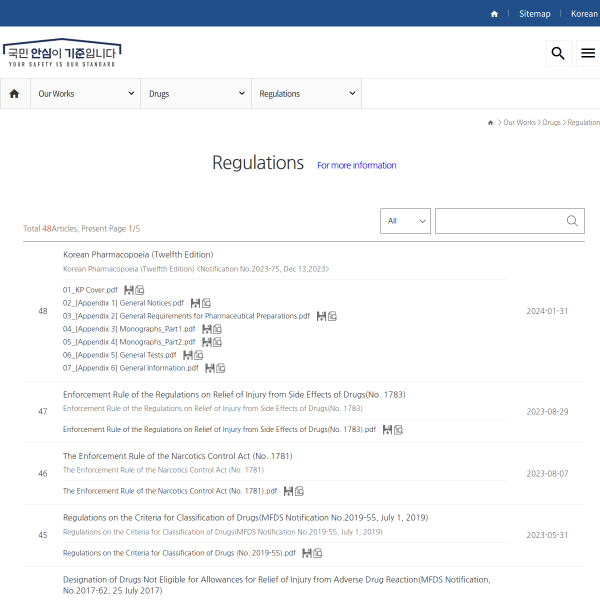Viewport: 600px width, 600px height.
Task: Preview 04 Monographs_Part1.pdf with its viewer icon
Action: coord(217,329)
